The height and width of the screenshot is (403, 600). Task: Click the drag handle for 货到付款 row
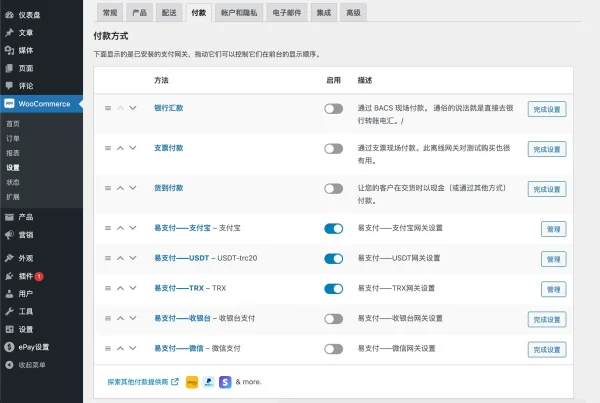pos(108,188)
